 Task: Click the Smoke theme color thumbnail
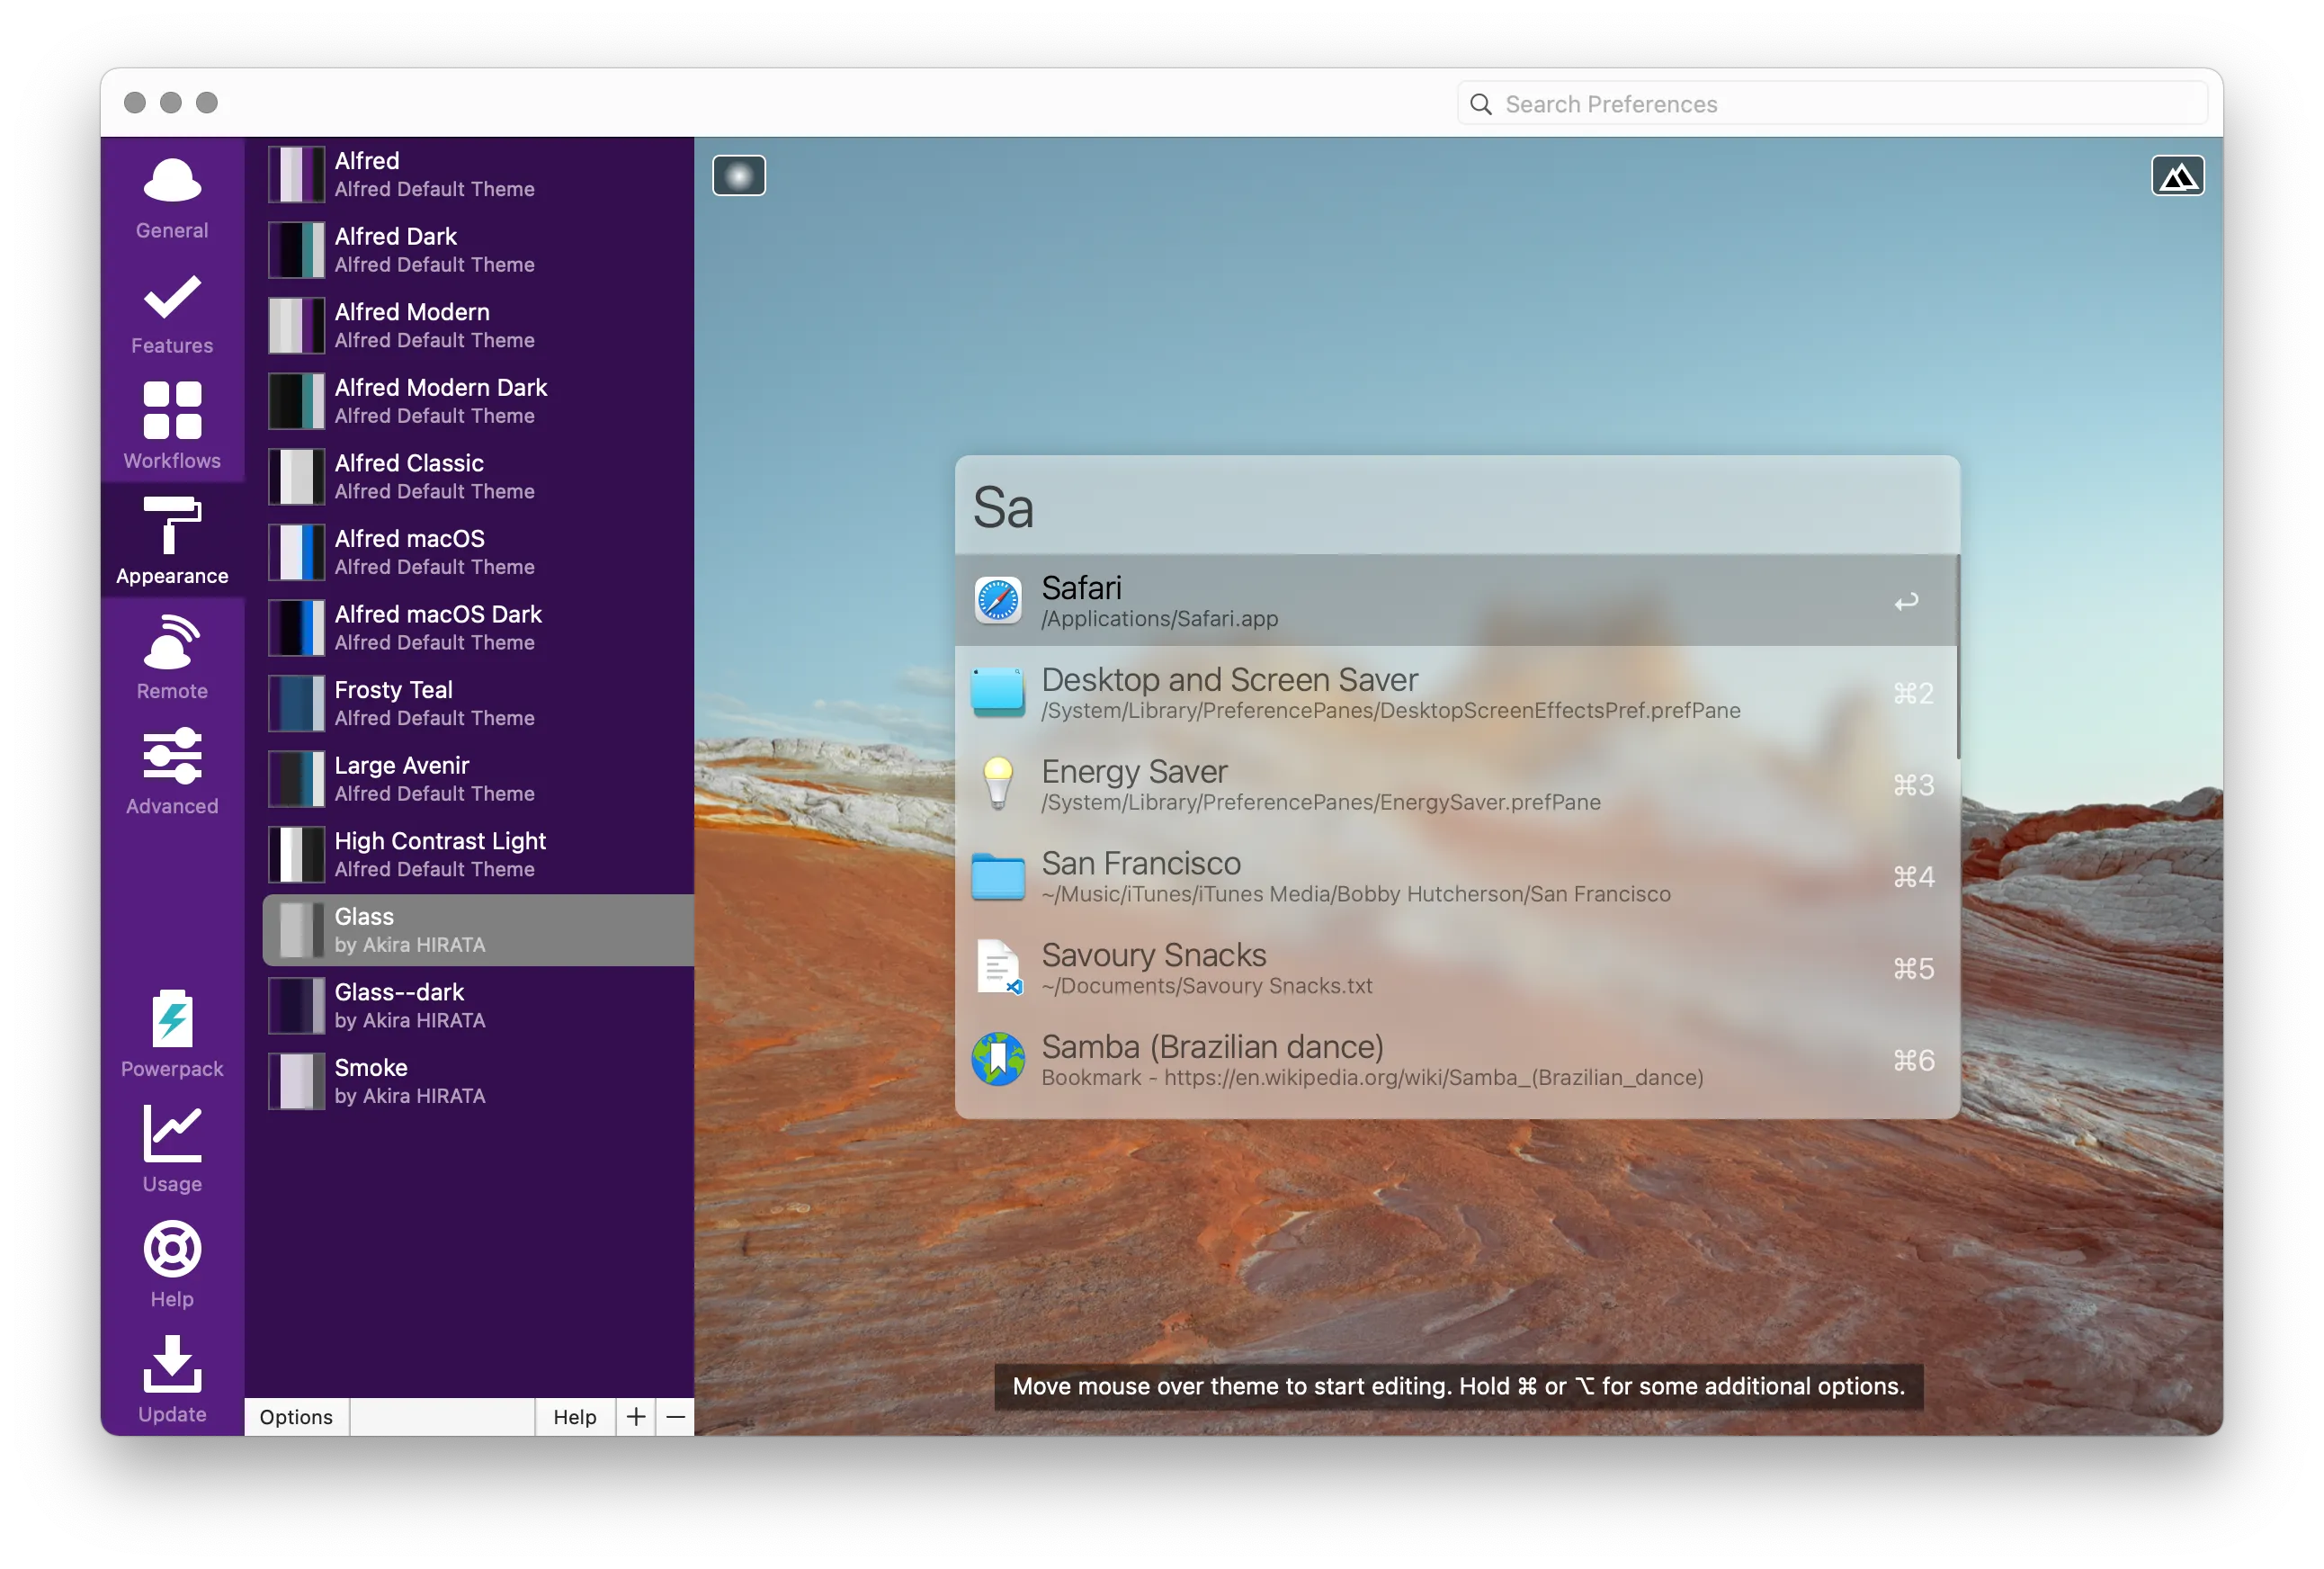pyautogui.click(x=296, y=1081)
